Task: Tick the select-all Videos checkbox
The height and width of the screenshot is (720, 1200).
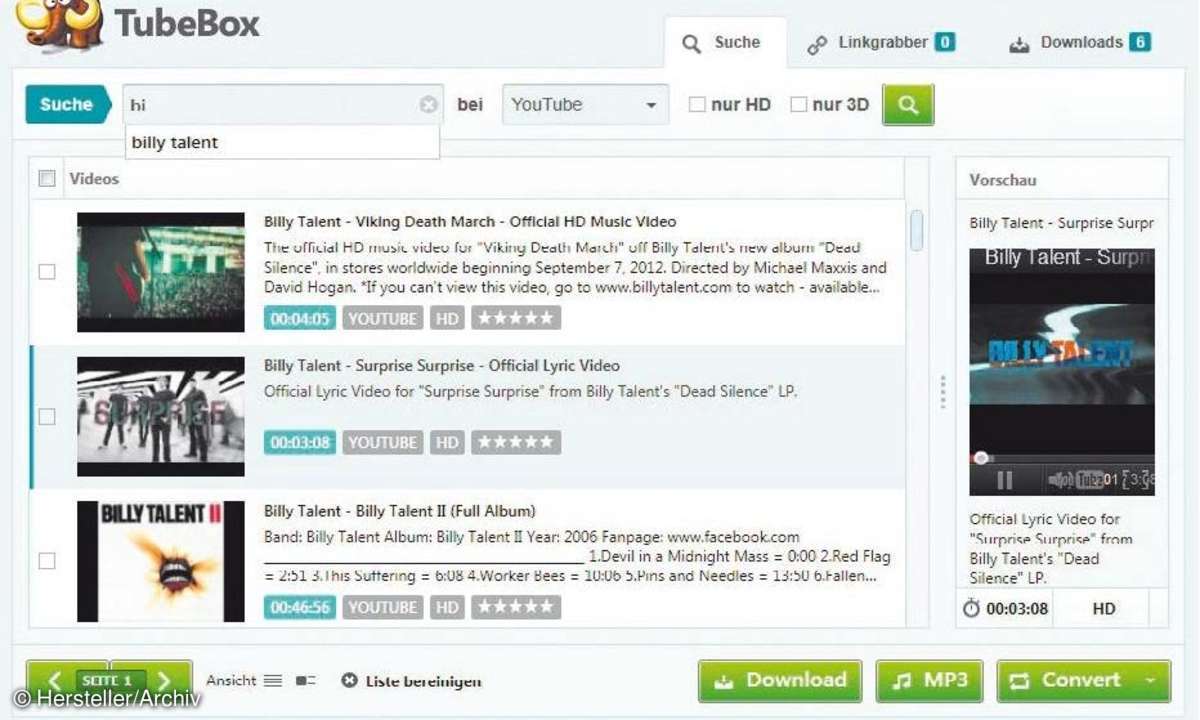Action: coord(47,178)
